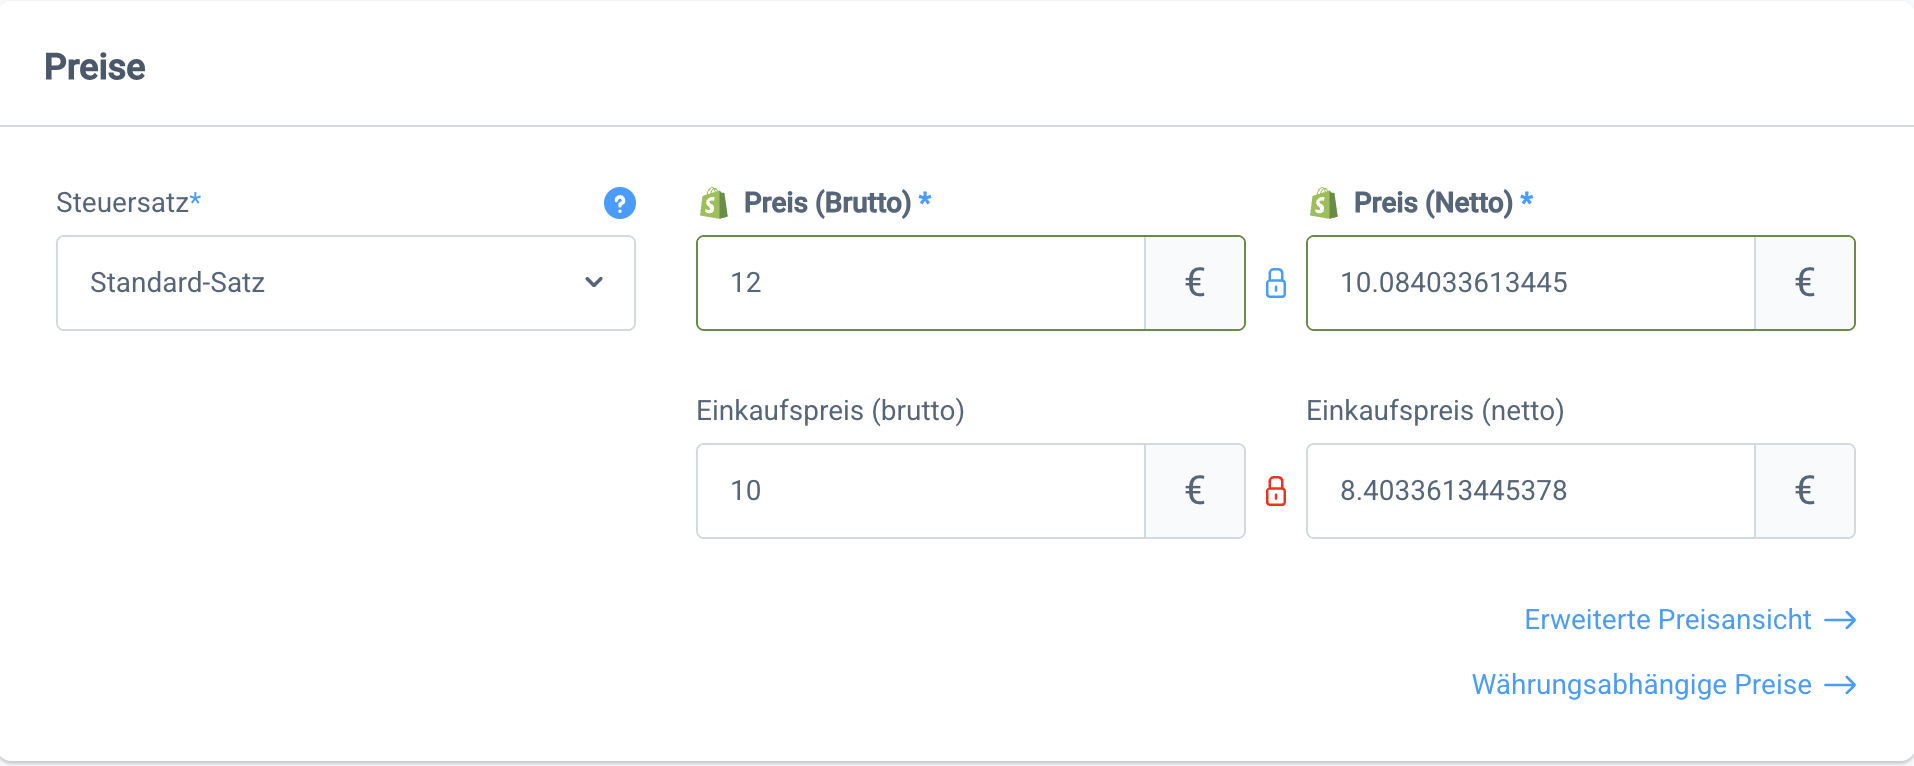The height and width of the screenshot is (766, 1914).
Task: Click the euro symbol of Einkaufspreis (brutto)
Action: 1194,491
